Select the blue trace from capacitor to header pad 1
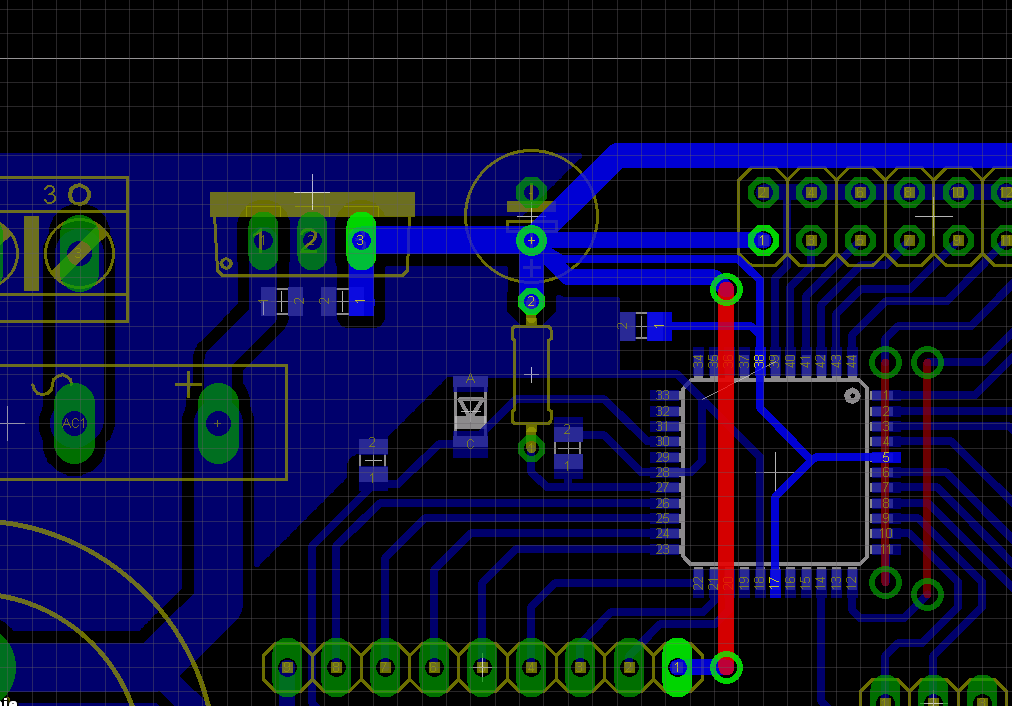Image resolution: width=1012 pixels, height=706 pixels. tap(647, 241)
